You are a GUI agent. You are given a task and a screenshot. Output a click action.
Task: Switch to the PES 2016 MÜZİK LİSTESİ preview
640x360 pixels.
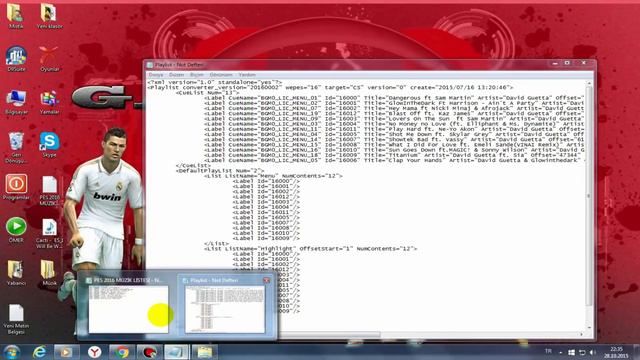pyautogui.click(x=128, y=304)
